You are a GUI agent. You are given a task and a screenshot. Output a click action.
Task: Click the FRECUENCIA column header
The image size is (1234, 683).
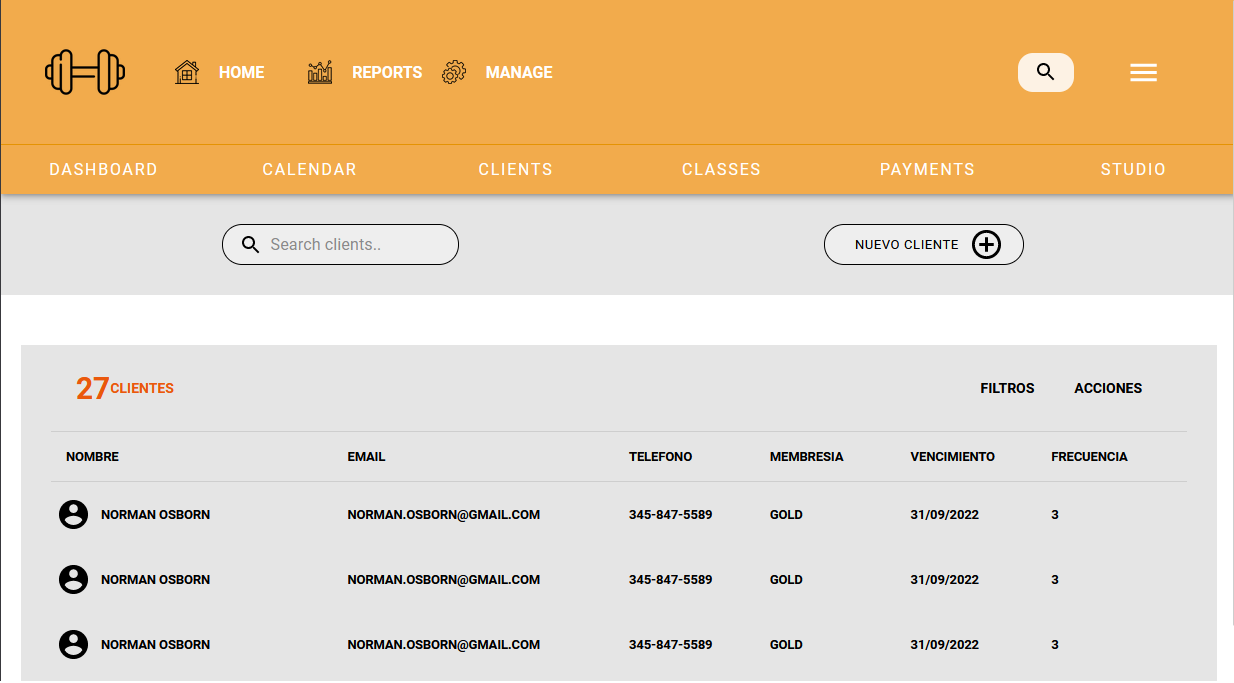[1090, 457]
